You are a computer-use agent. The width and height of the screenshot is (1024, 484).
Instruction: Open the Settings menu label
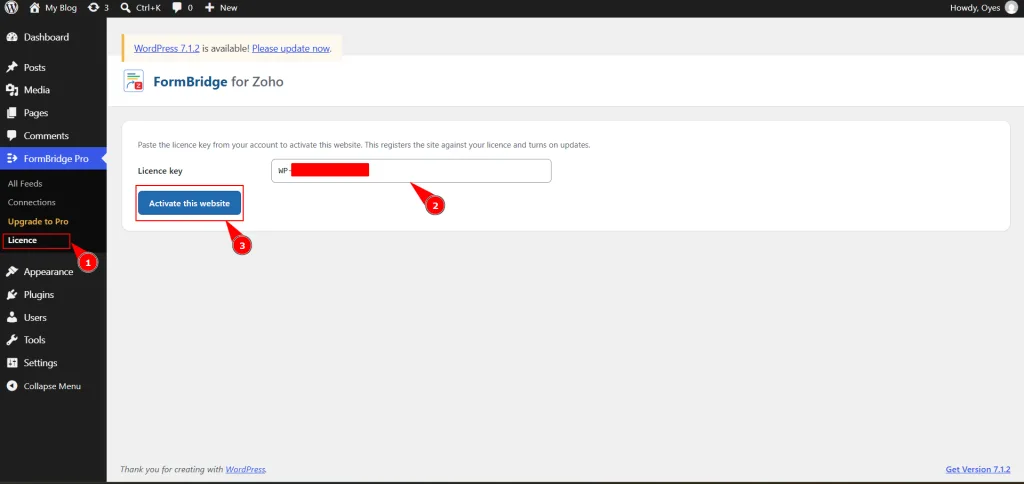point(40,363)
